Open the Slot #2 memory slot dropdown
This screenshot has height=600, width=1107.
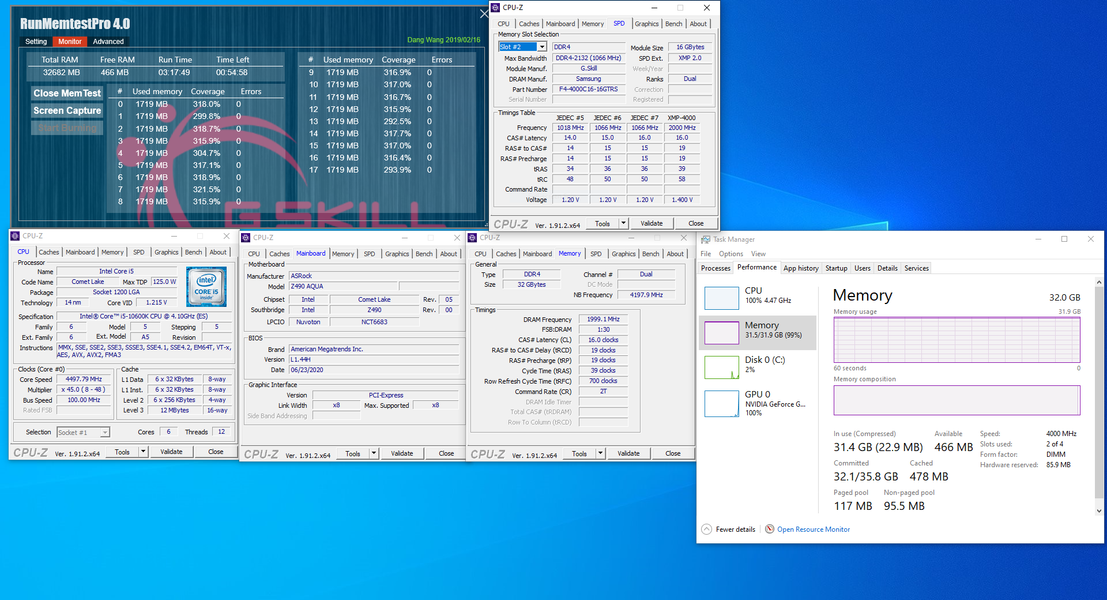[x=523, y=47]
